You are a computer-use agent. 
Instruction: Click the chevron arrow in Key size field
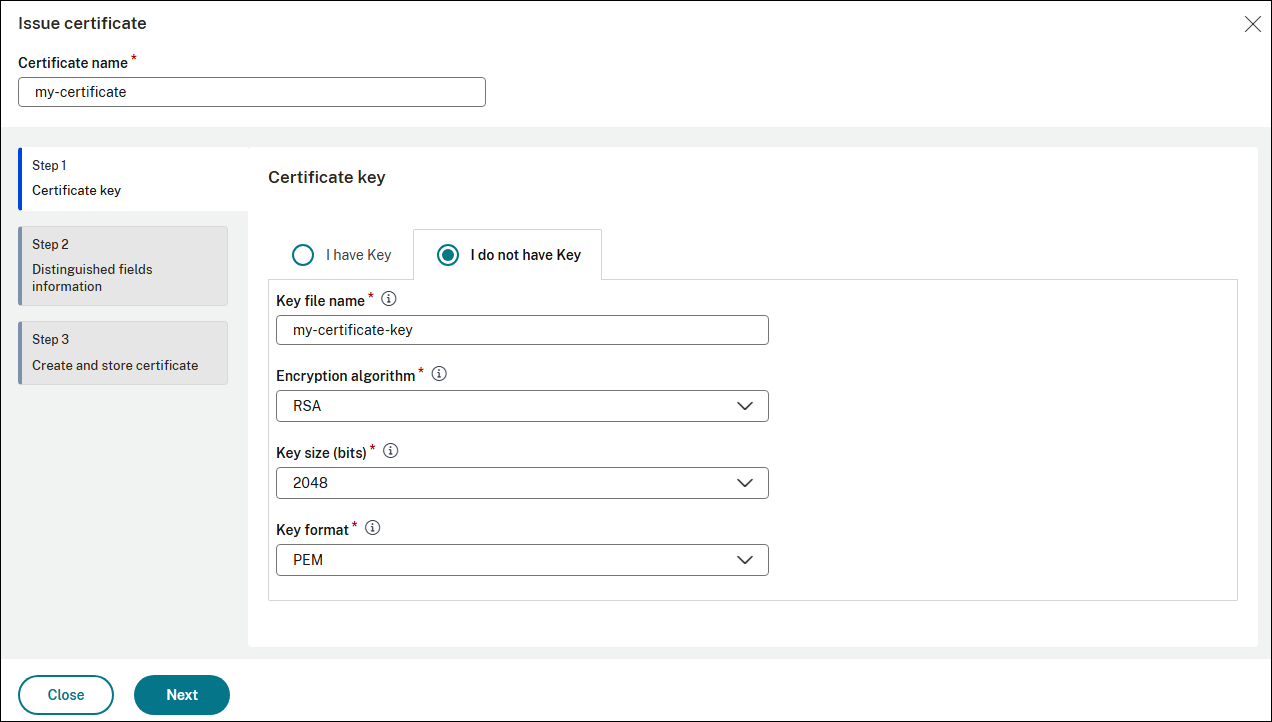(x=744, y=483)
